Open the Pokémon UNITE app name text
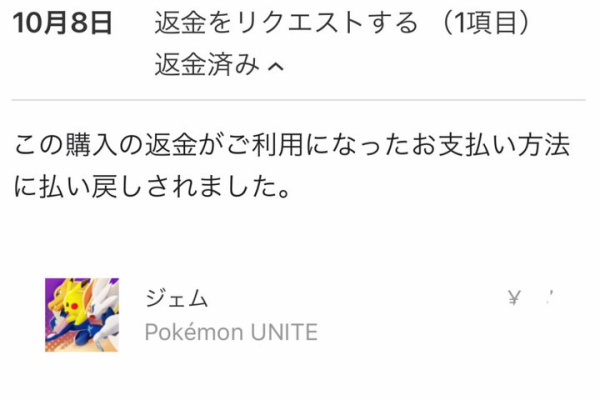Viewport: 600px width, 400px height. [231, 332]
